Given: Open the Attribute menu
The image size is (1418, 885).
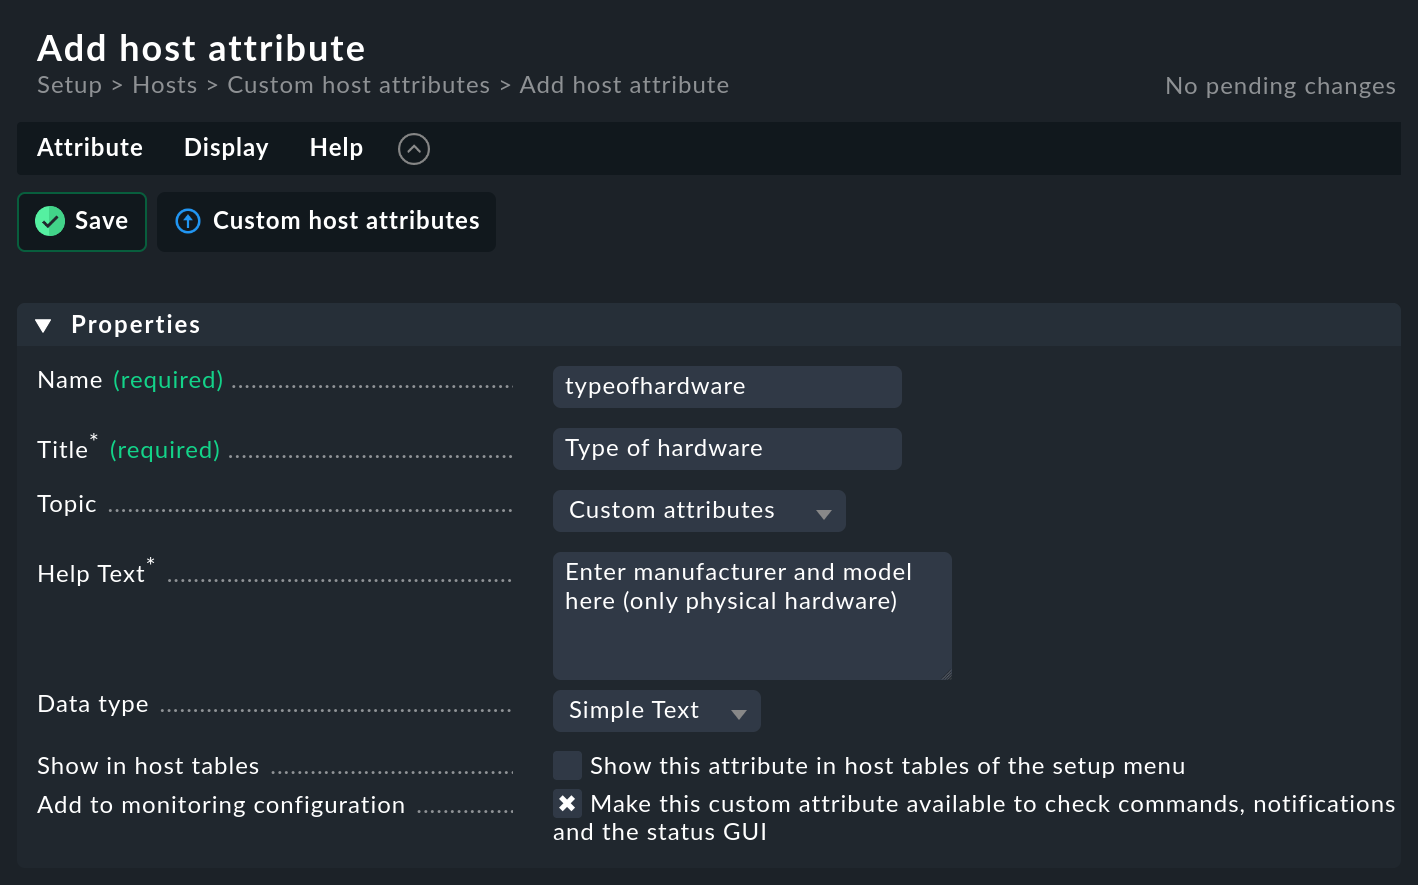Looking at the screenshot, I should point(90,148).
